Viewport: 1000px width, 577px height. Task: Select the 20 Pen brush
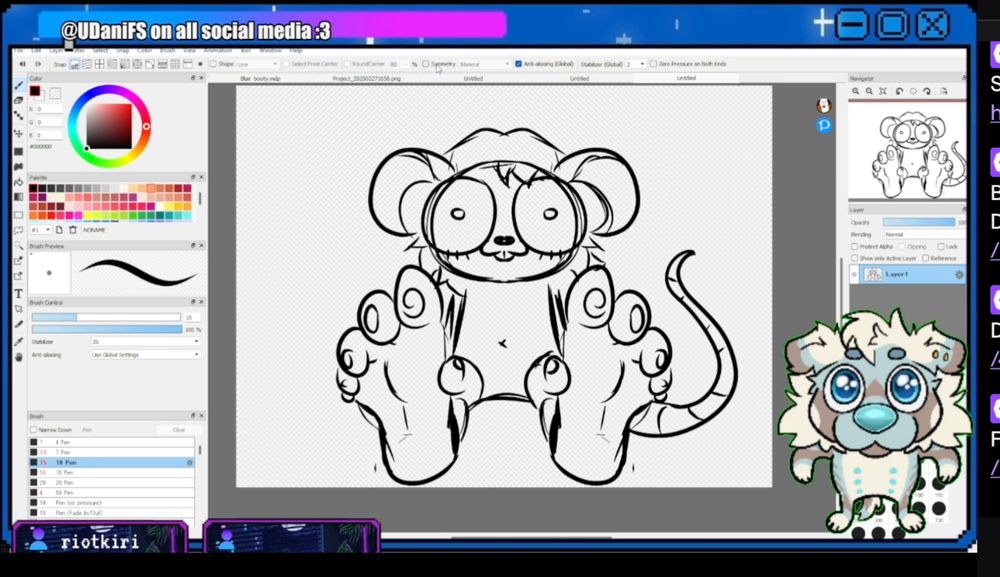point(112,483)
